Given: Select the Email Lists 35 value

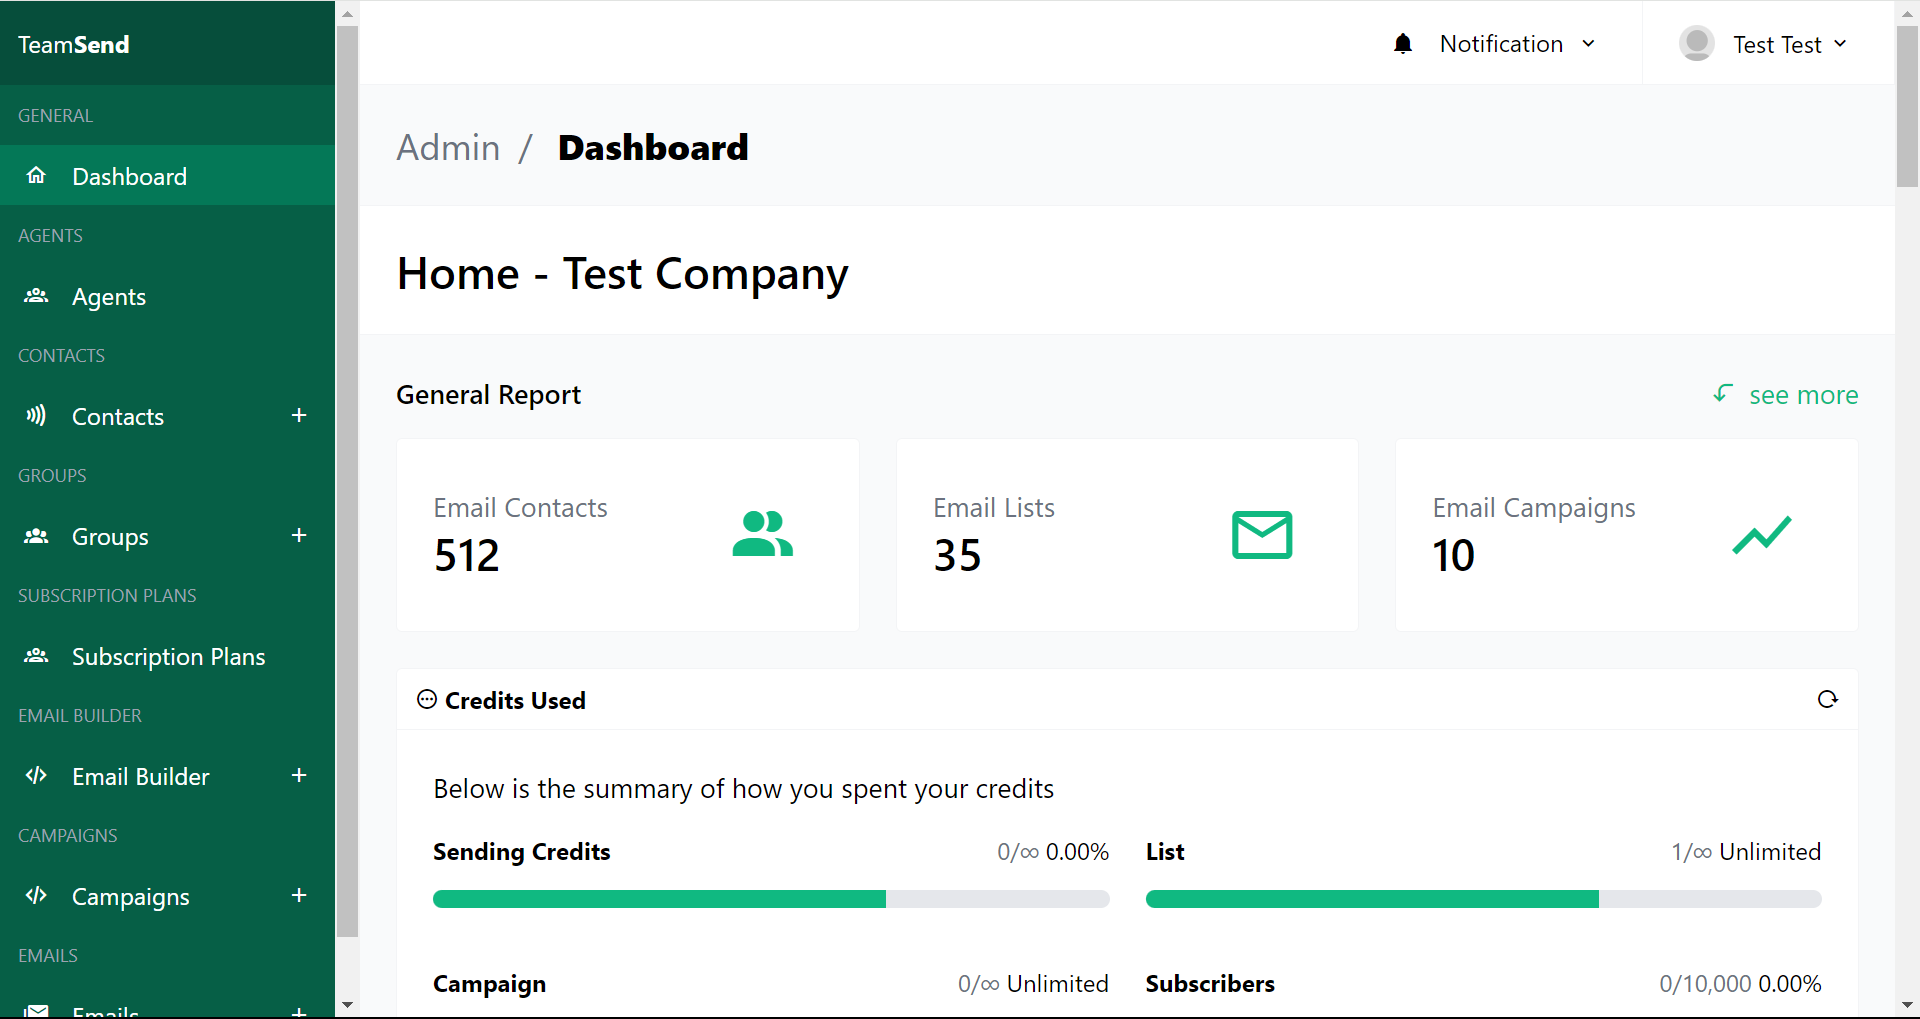Looking at the screenshot, I should [x=958, y=556].
